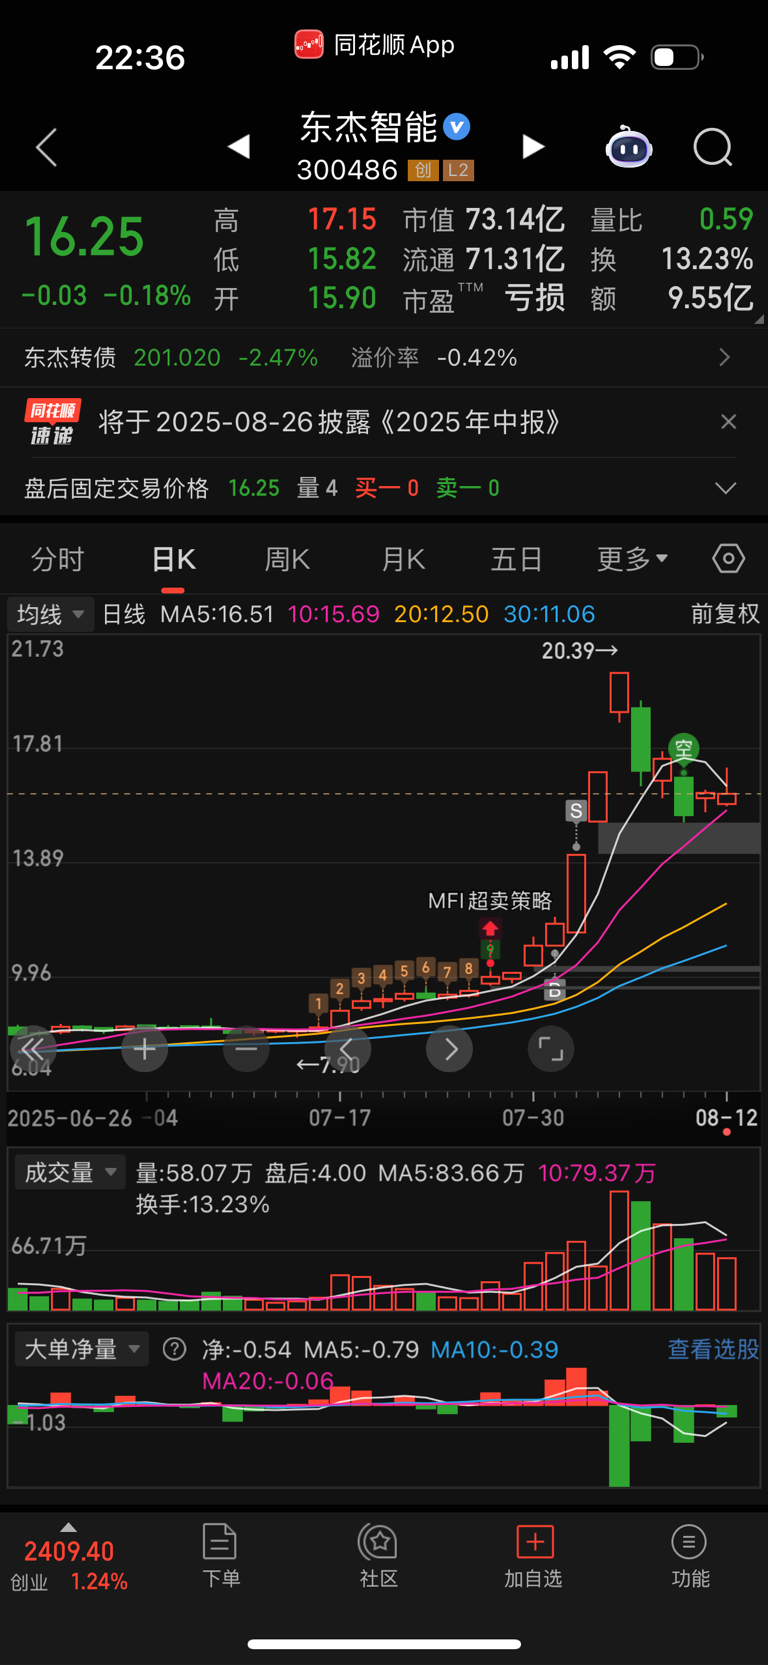
Task: Tap the 同花顺速递 news logo
Action: point(52,422)
